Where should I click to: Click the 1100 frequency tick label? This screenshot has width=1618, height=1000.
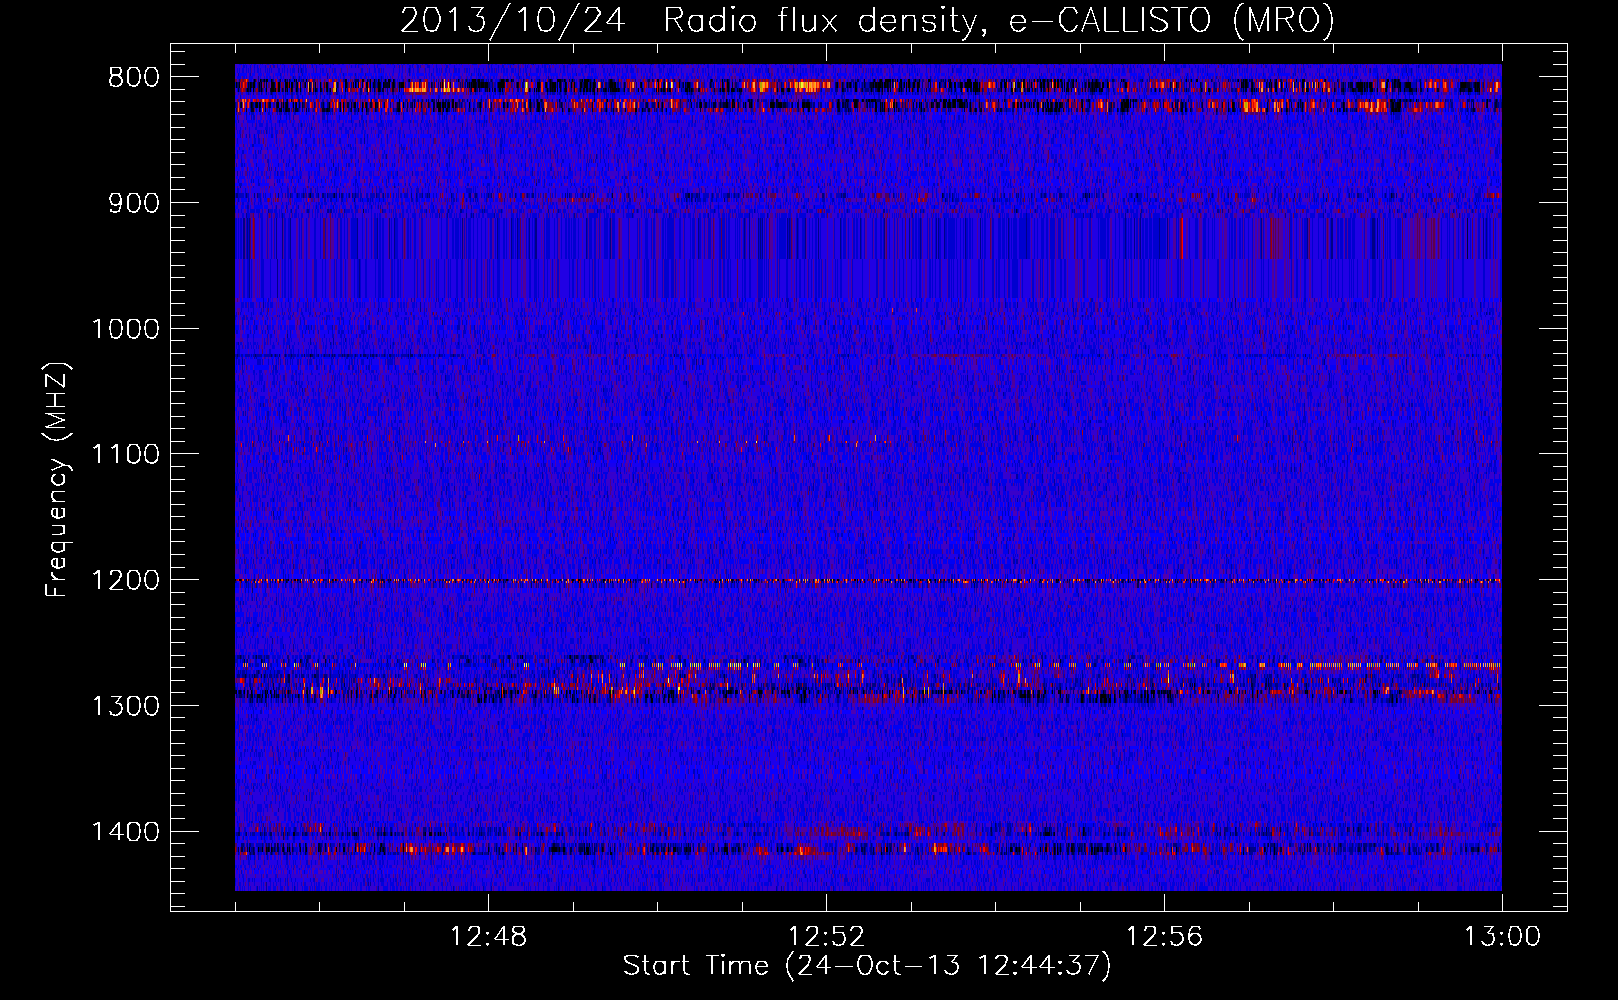coord(126,455)
